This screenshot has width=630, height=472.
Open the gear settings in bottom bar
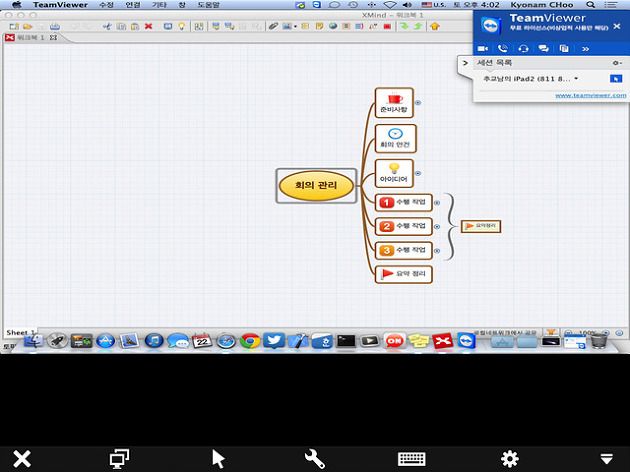[509, 458]
